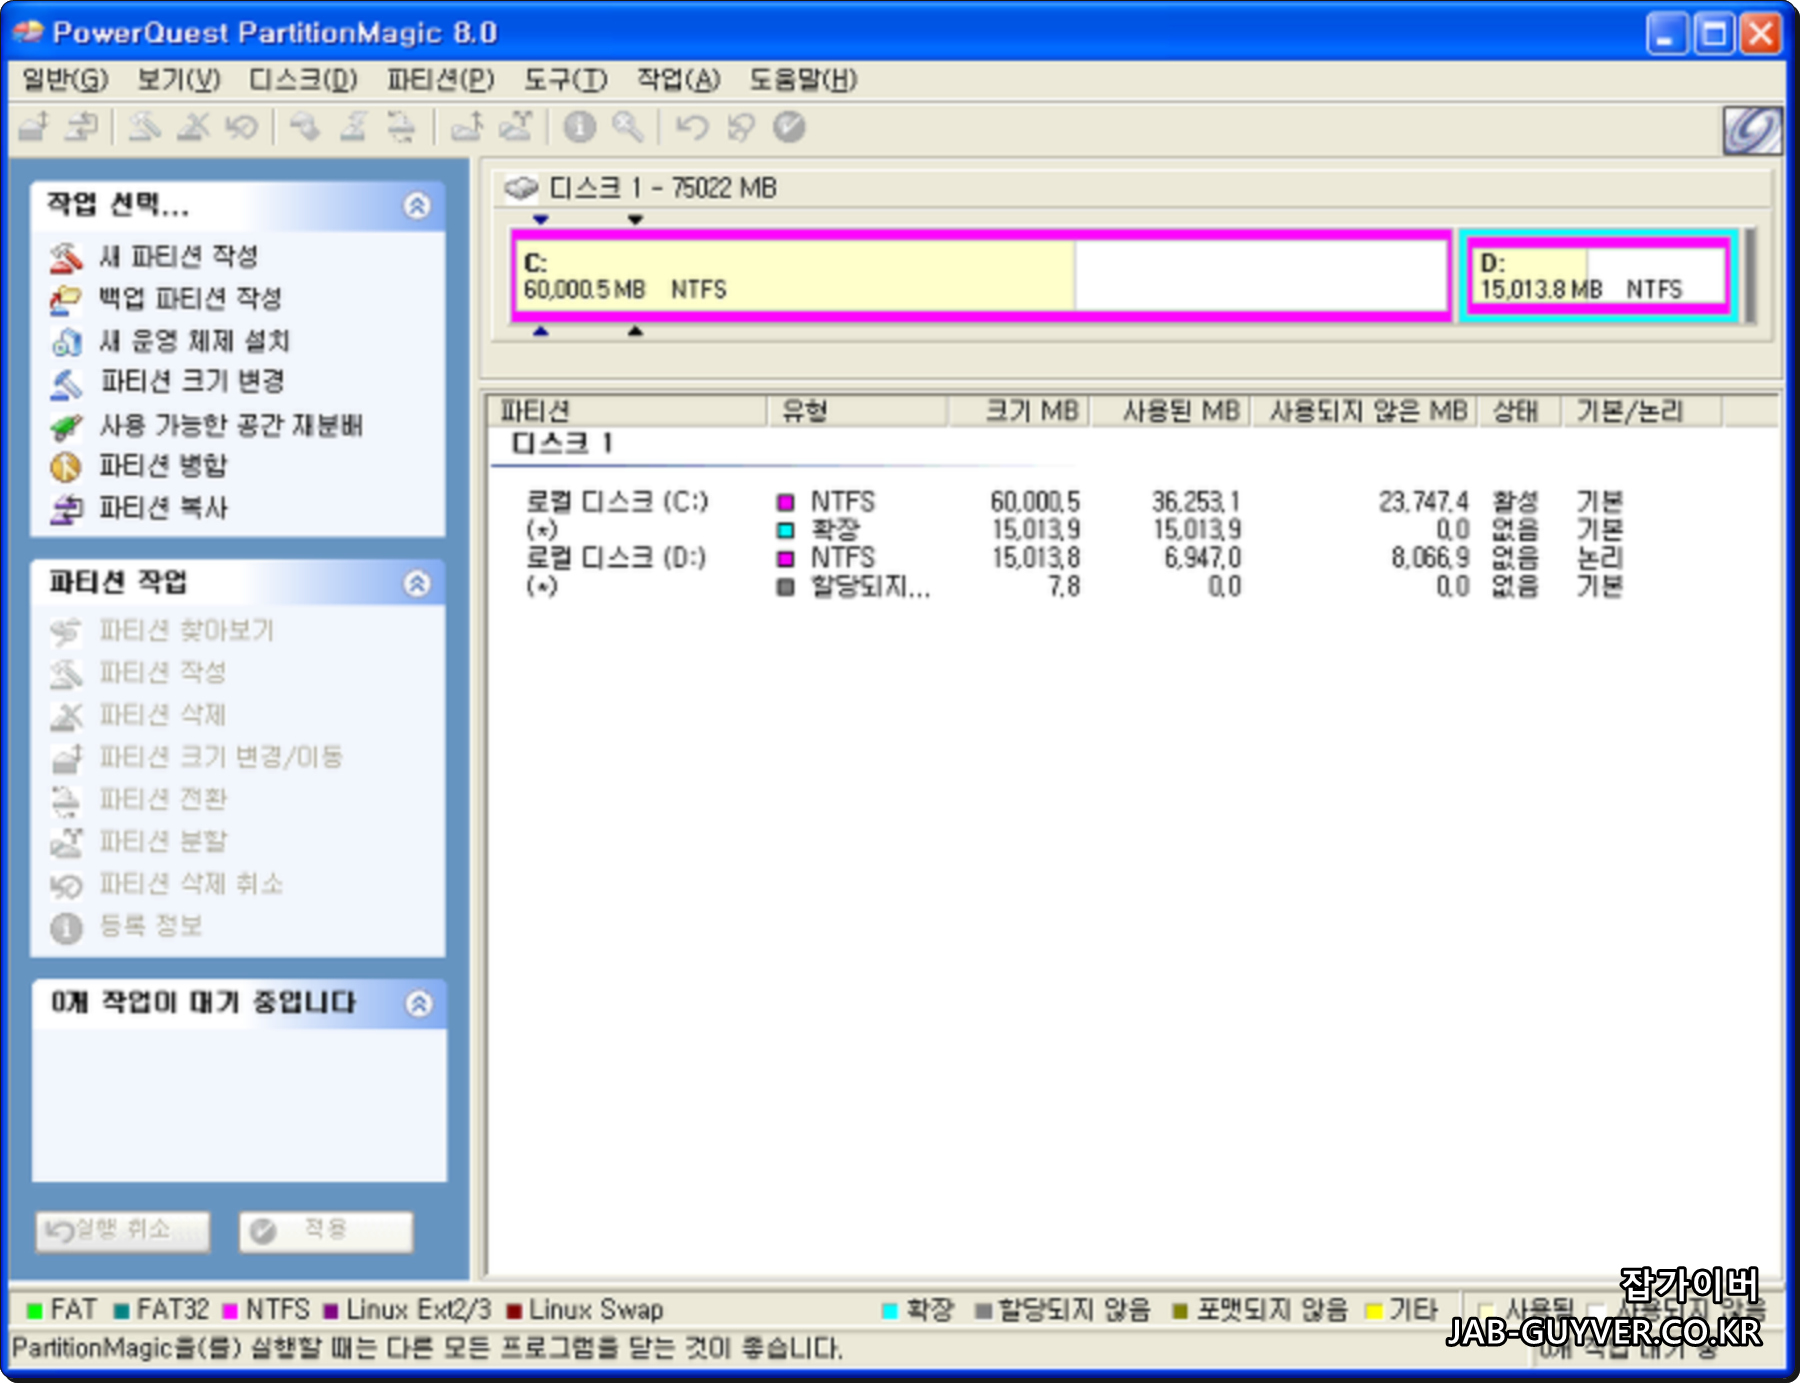Click the 크기 MB column header
Image resolution: width=1800 pixels, height=1383 pixels.
[1018, 411]
